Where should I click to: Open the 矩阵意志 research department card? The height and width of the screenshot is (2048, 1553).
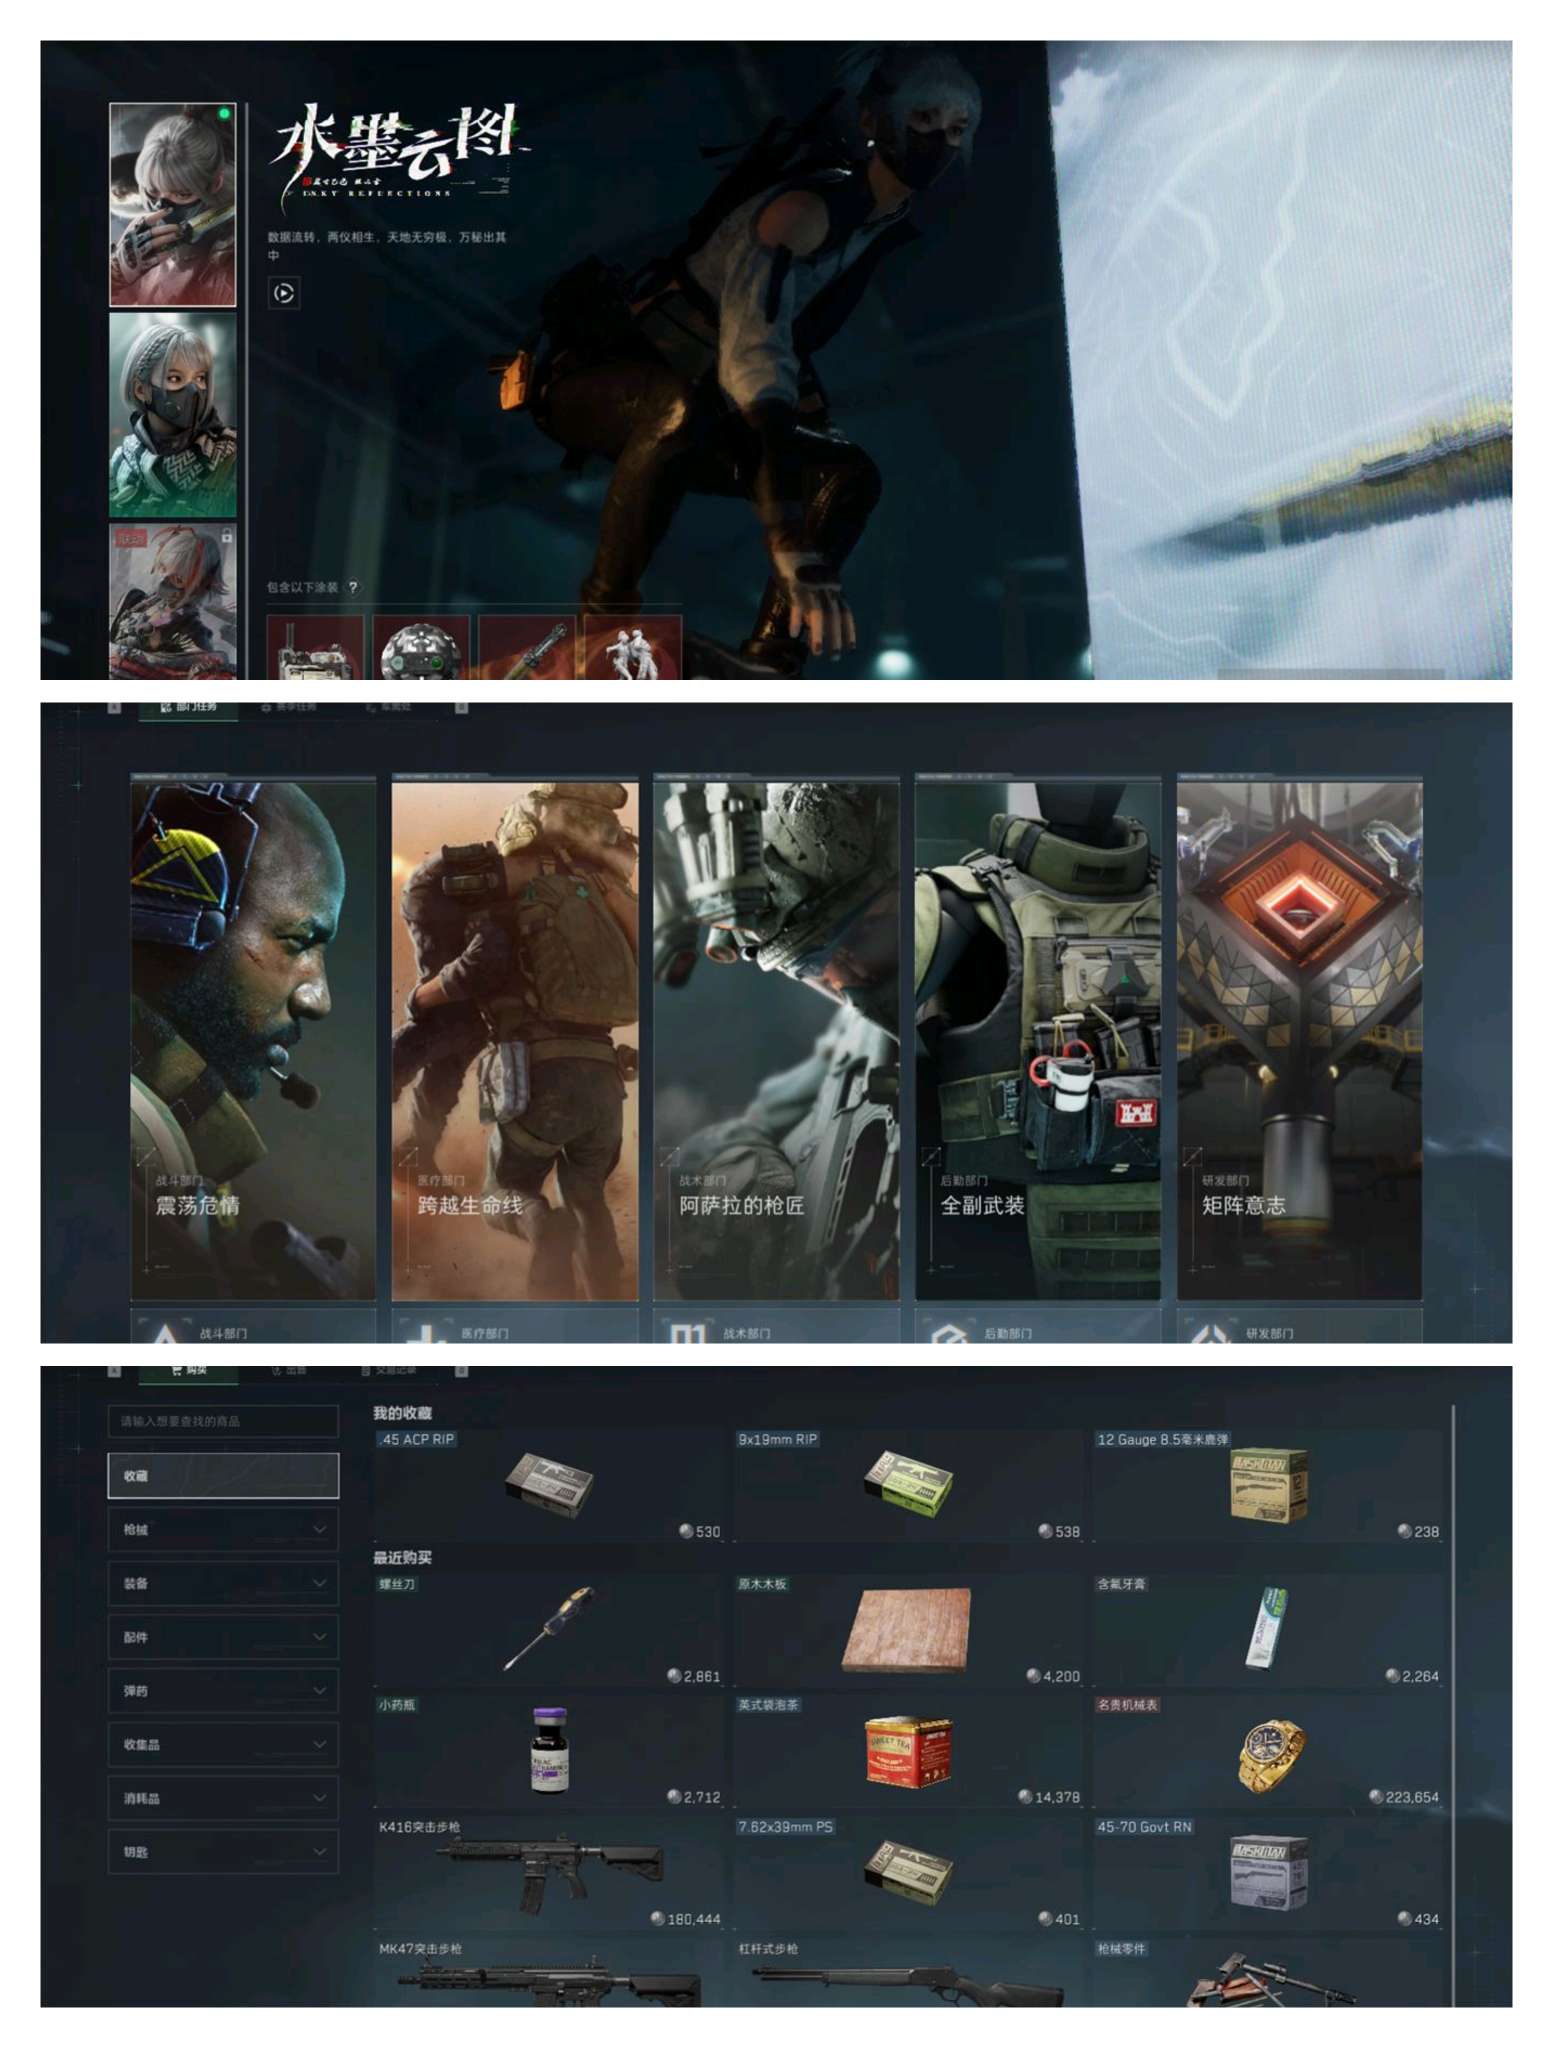pos(1298,1040)
